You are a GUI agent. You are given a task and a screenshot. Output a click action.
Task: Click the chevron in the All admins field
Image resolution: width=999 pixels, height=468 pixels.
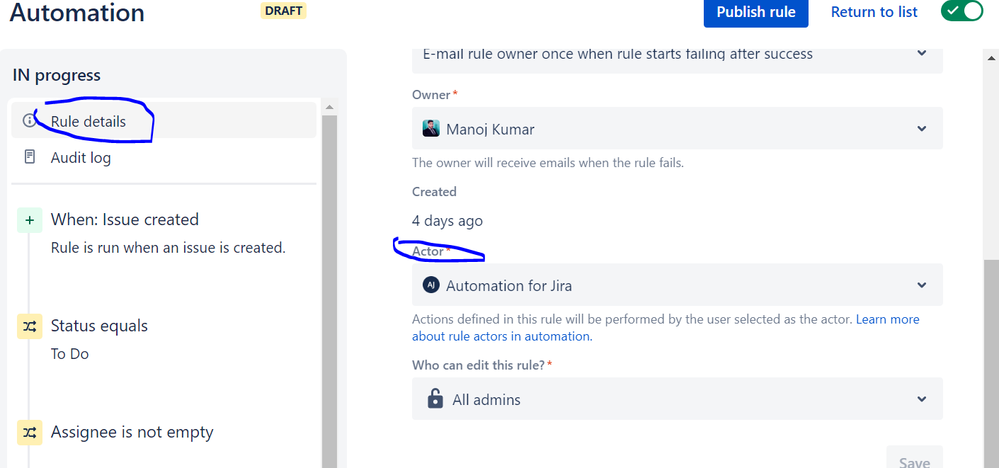[921, 399]
